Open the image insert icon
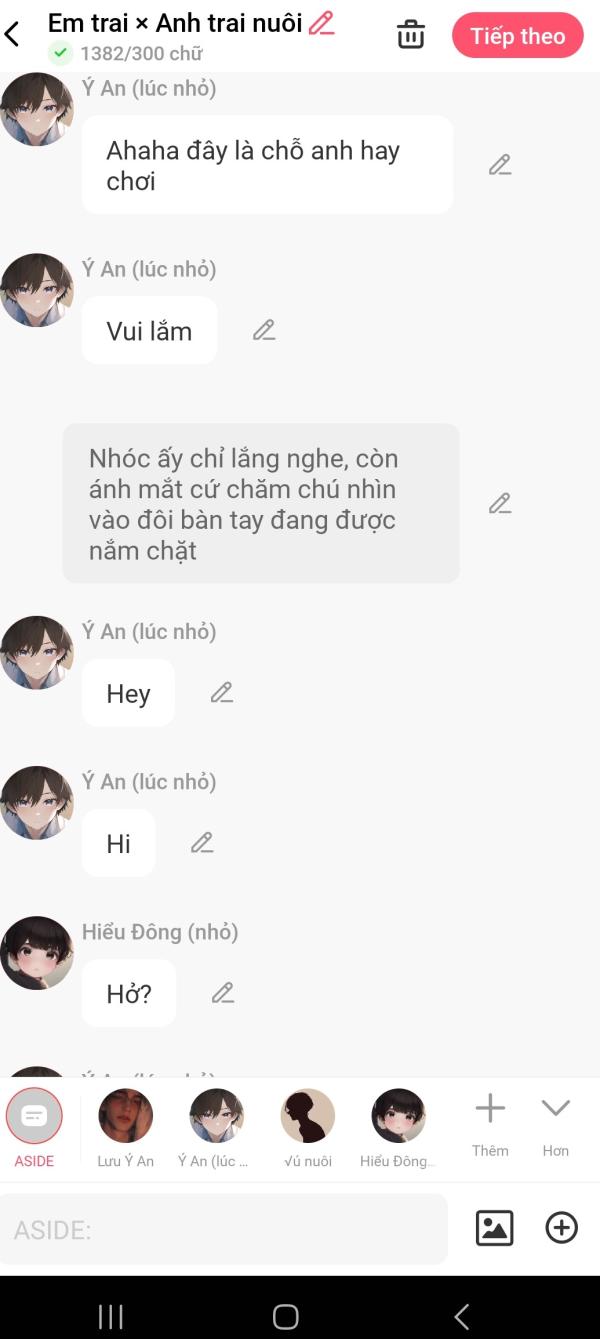Viewport: 600px width, 1339px height. (494, 1227)
